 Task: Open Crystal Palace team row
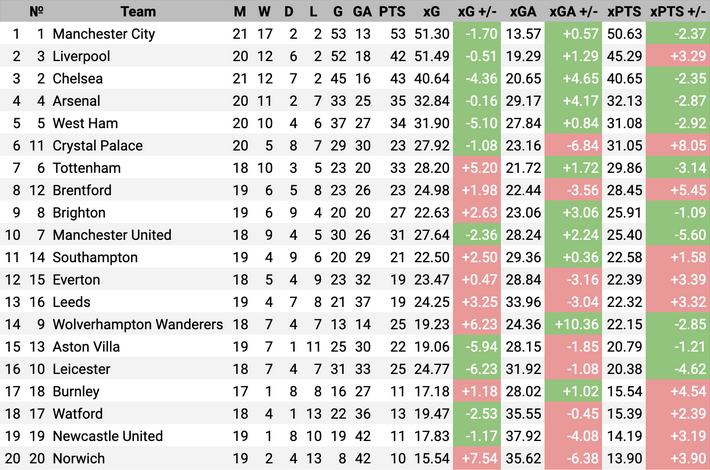(x=97, y=145)
